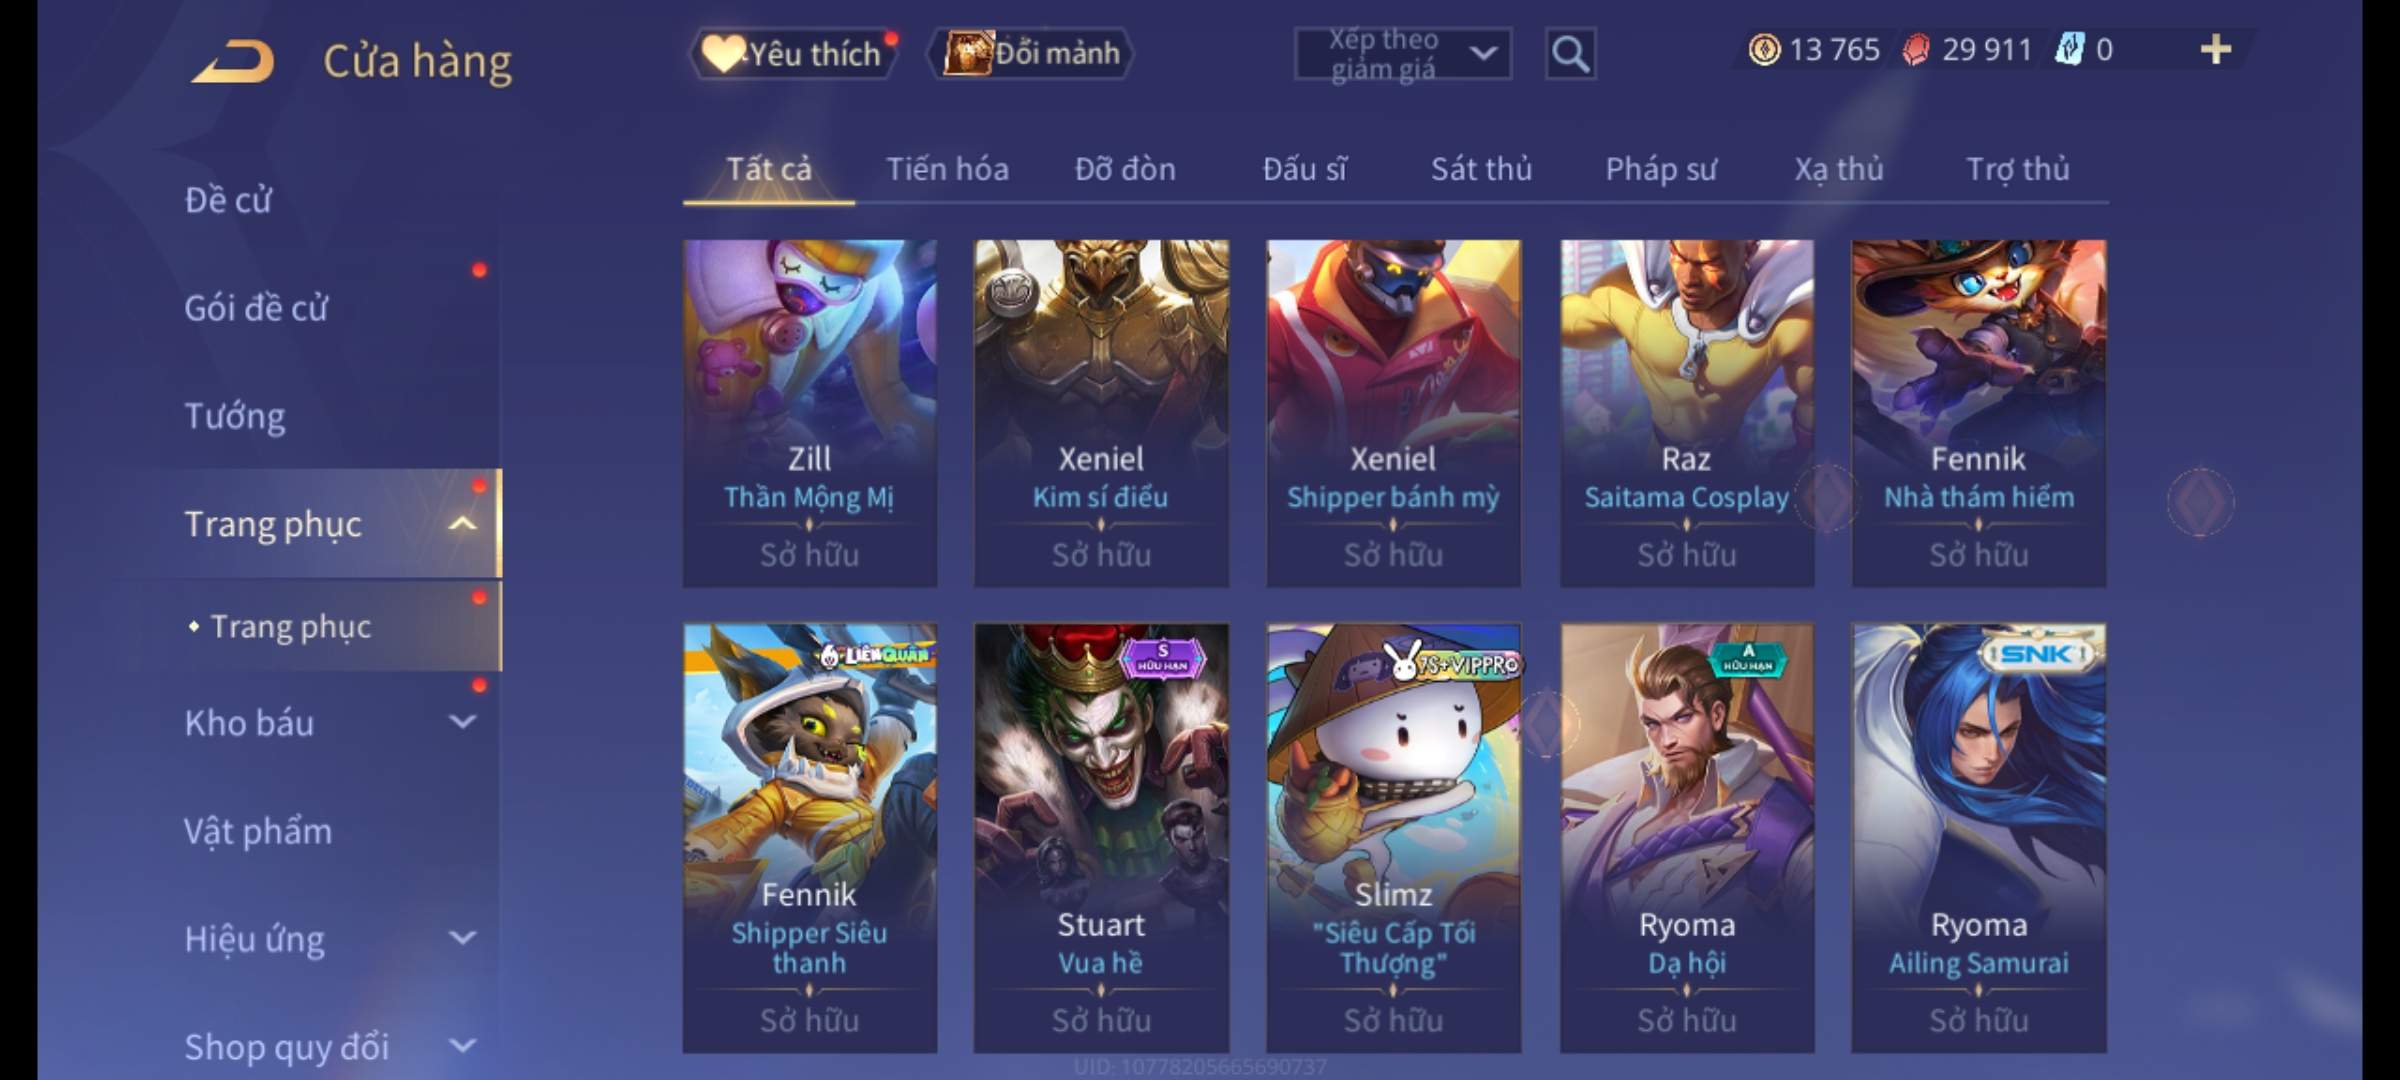Open Gói đề cử in sidebar
This screenshot has height=1080, width=2400.
(256, 308)
